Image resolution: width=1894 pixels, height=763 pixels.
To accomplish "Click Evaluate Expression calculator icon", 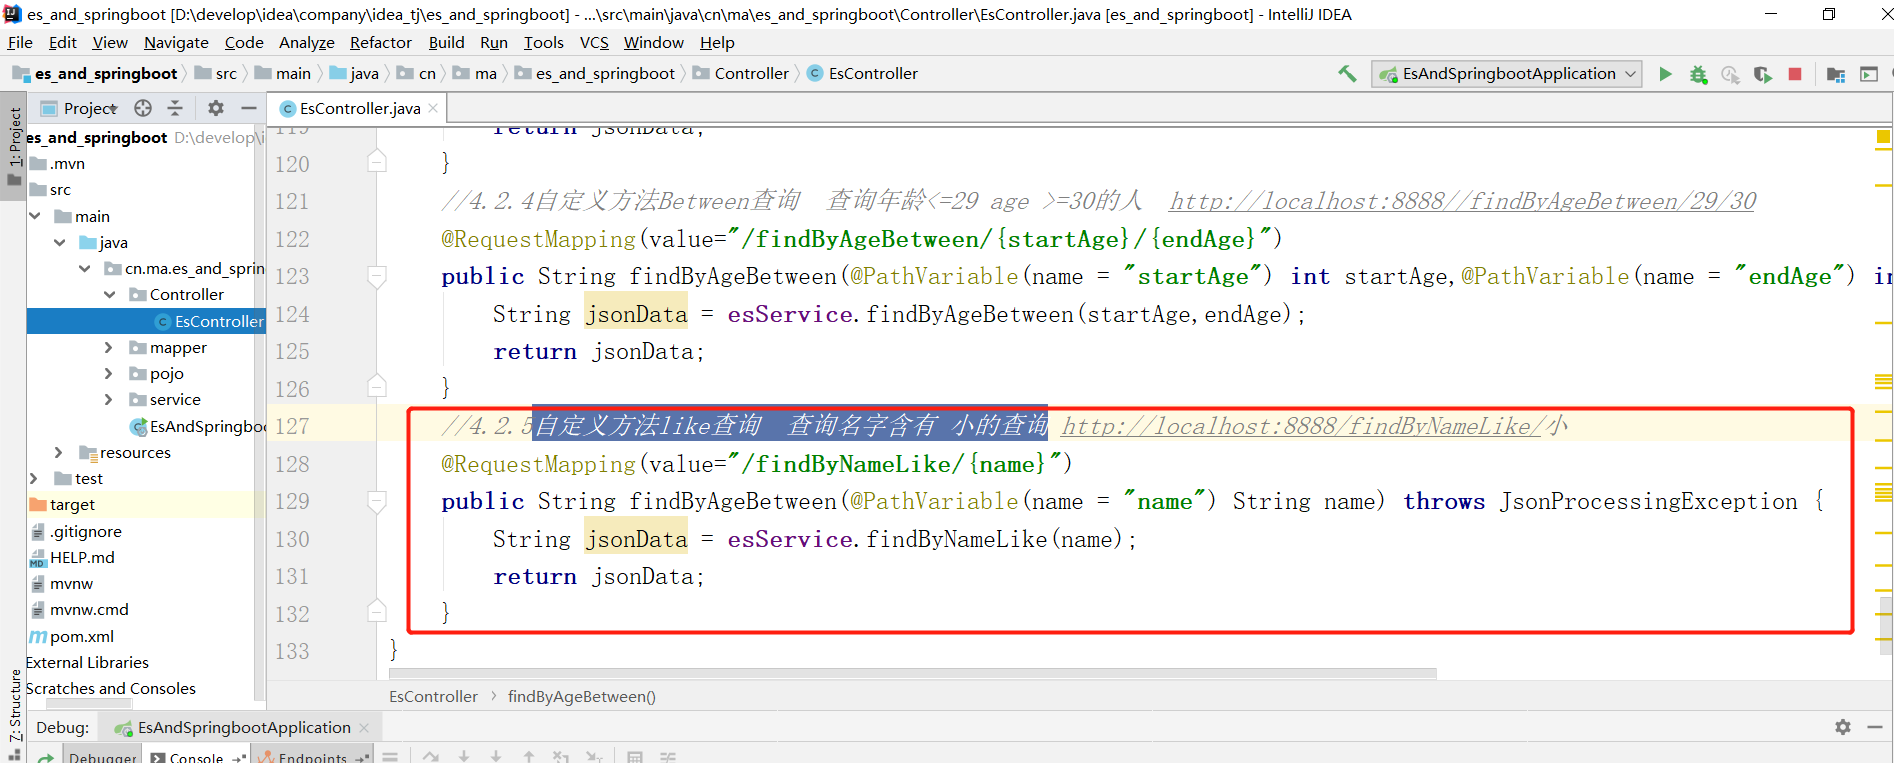I will tap(635, 757).
